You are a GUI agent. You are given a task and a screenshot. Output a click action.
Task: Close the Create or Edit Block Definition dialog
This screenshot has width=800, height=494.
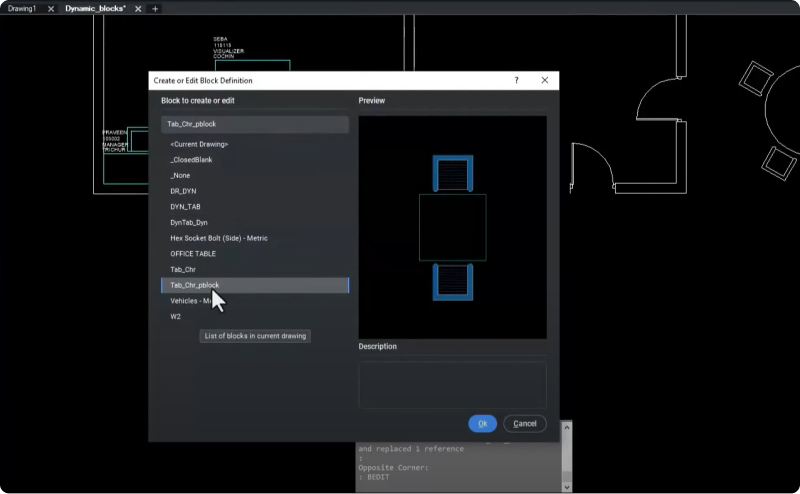click(x=544, y=80)
